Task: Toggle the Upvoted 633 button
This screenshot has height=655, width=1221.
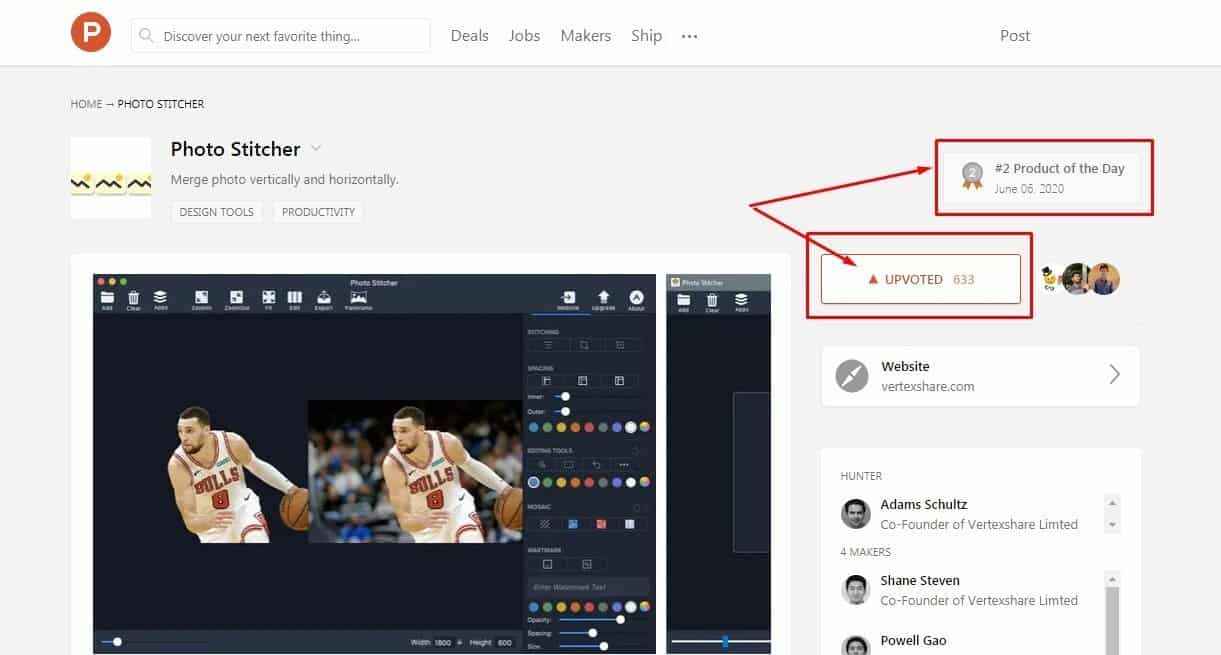Action: [x=920, y=279]
